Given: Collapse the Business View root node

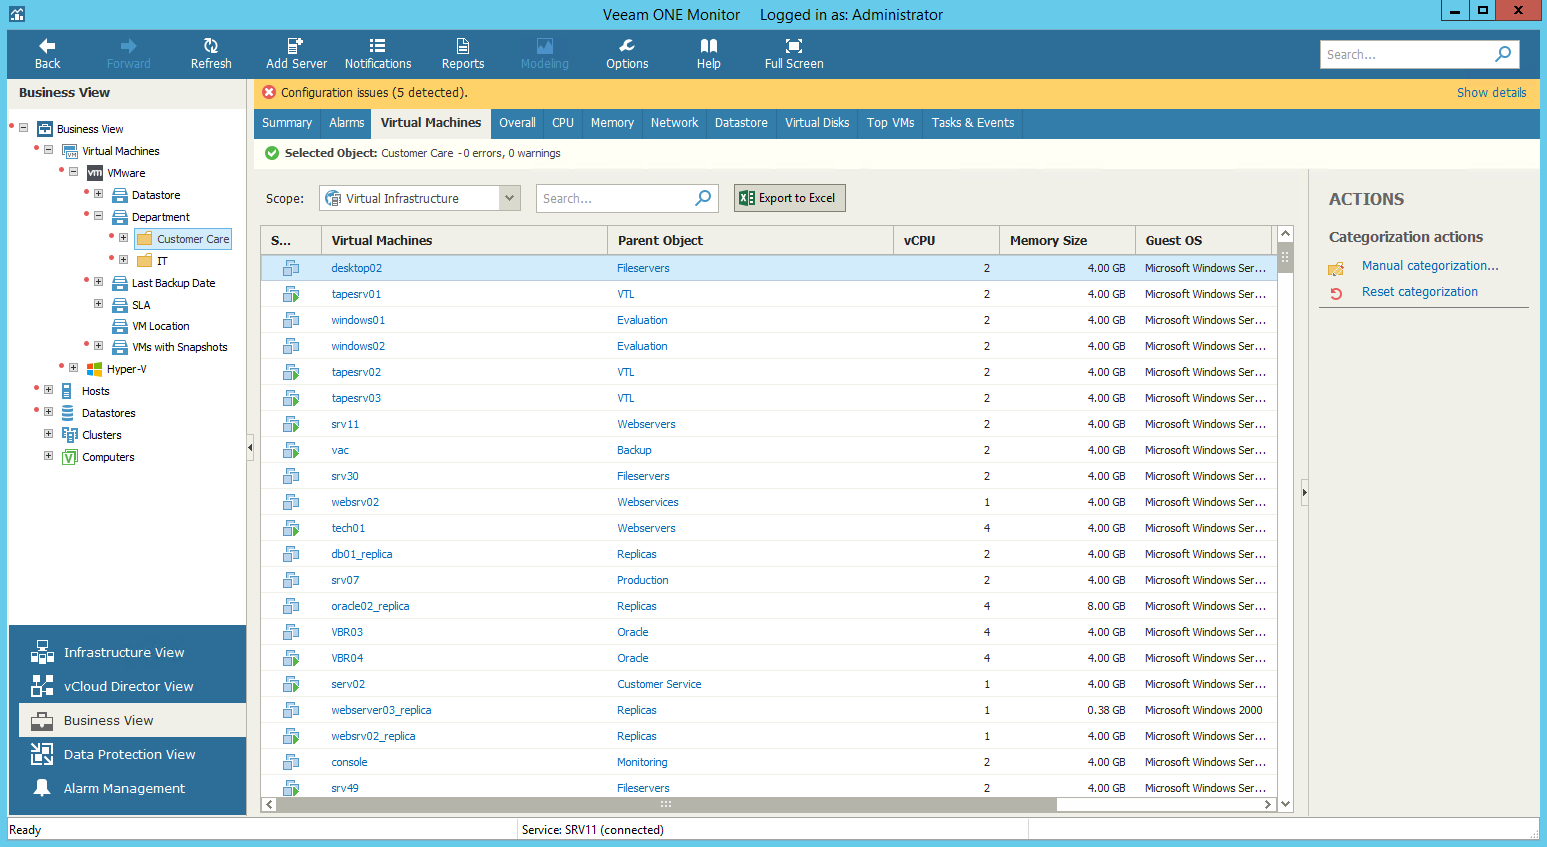Looking at the screenshot, I should pyautogui.click(x=23, y=128).
